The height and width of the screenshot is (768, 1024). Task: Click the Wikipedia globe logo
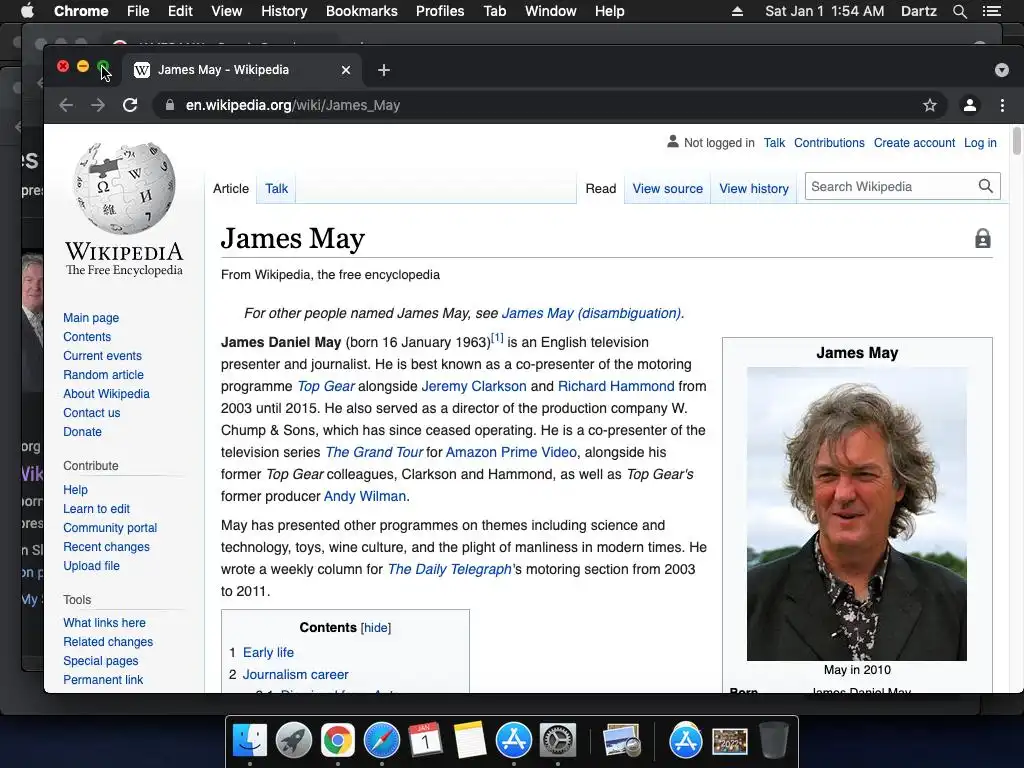(124, 189)
